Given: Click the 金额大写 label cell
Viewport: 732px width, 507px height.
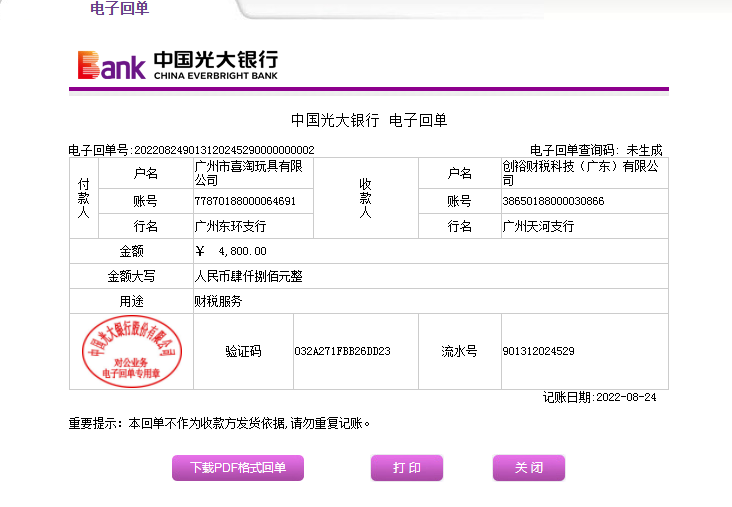Looking at the screenshot, I should [x=131, y=276].
